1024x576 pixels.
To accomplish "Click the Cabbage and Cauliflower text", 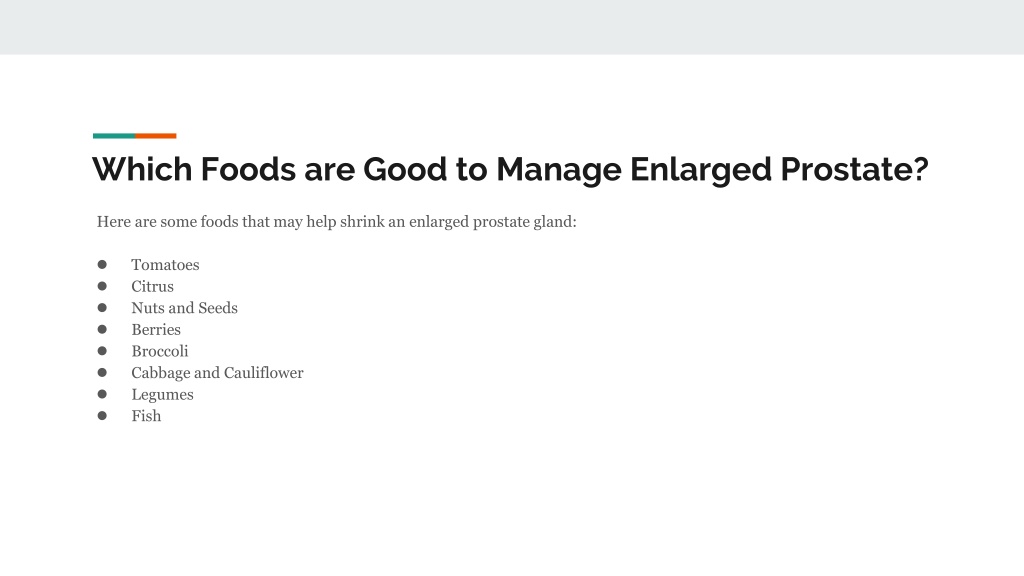I will pos(217,372).
